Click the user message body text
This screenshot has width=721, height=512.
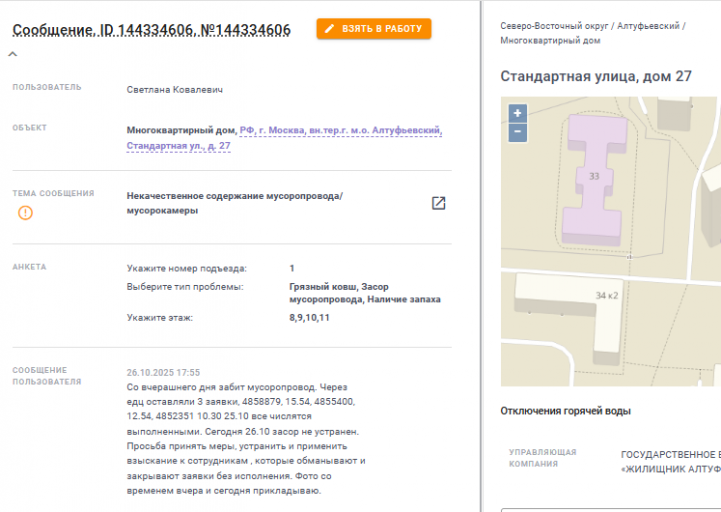click(x=246, y=438)
